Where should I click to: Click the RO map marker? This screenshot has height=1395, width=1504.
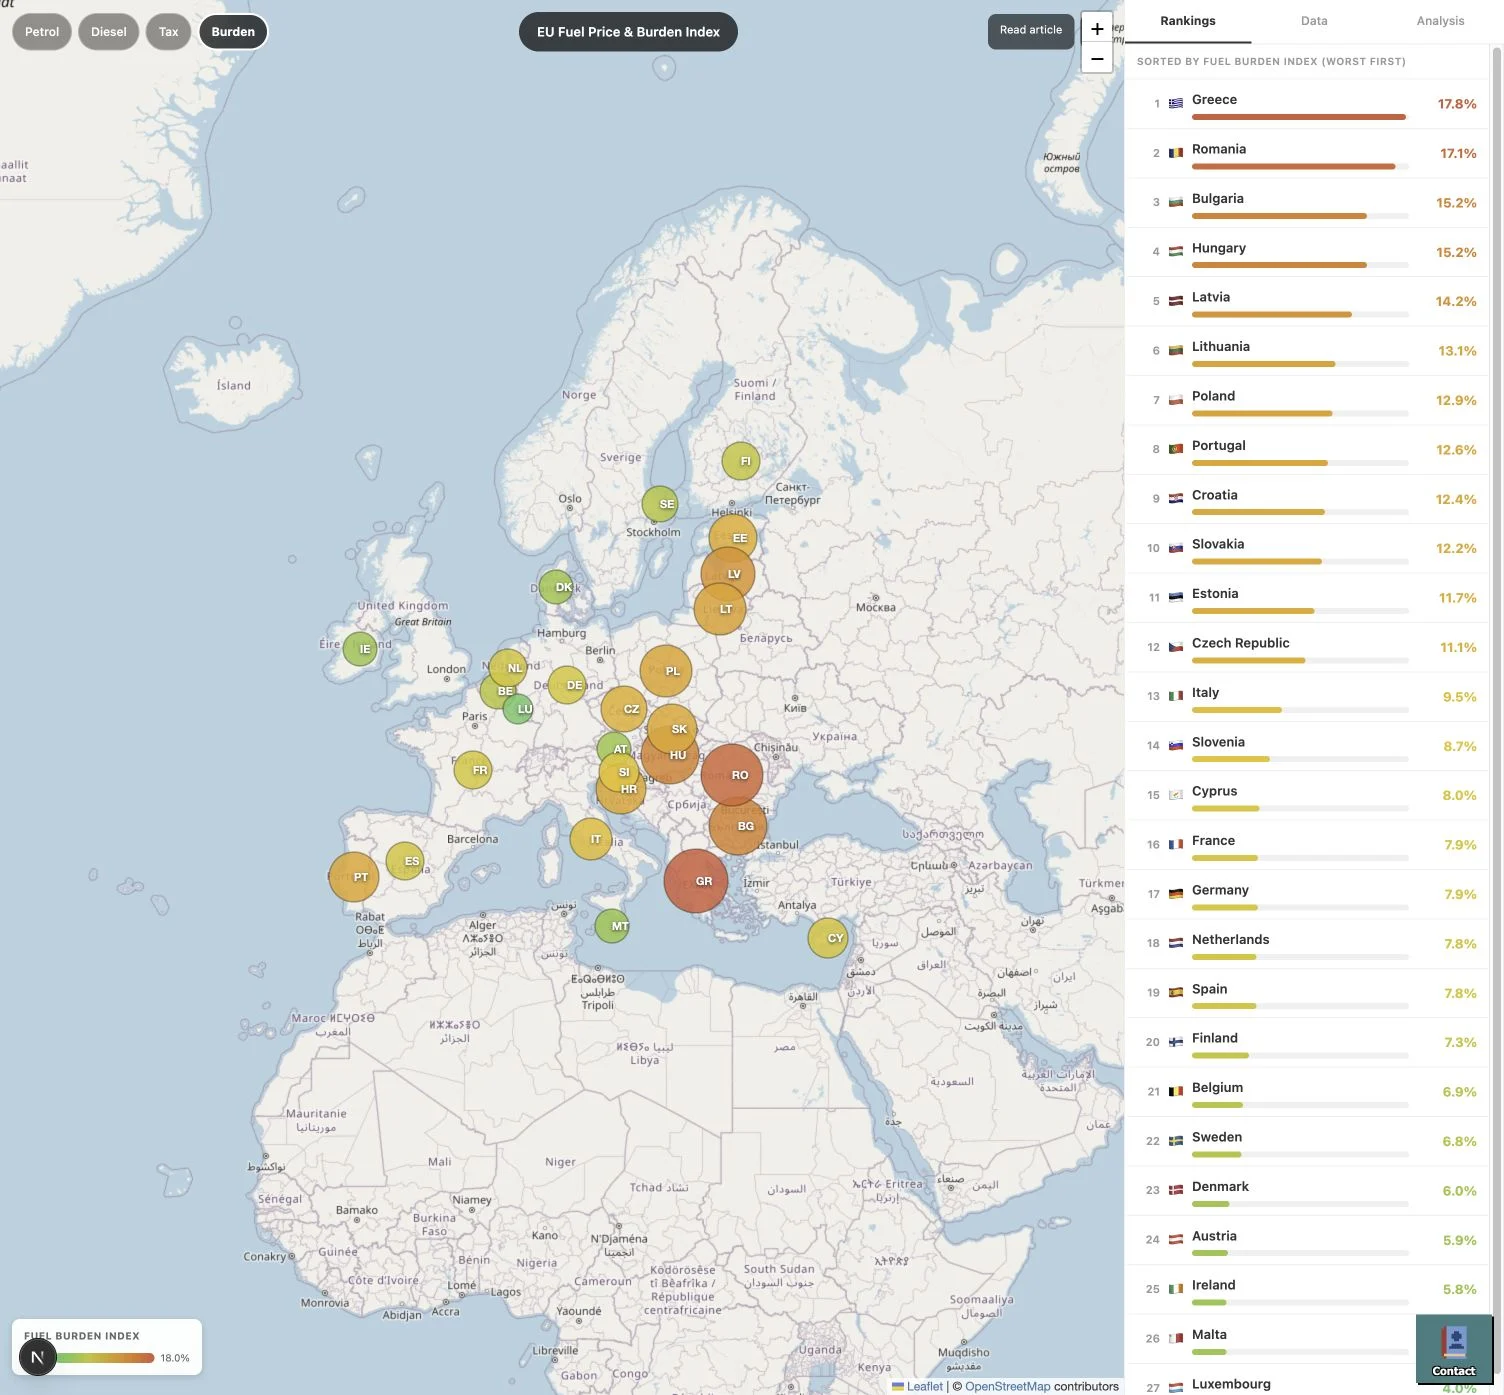(732, 775)
